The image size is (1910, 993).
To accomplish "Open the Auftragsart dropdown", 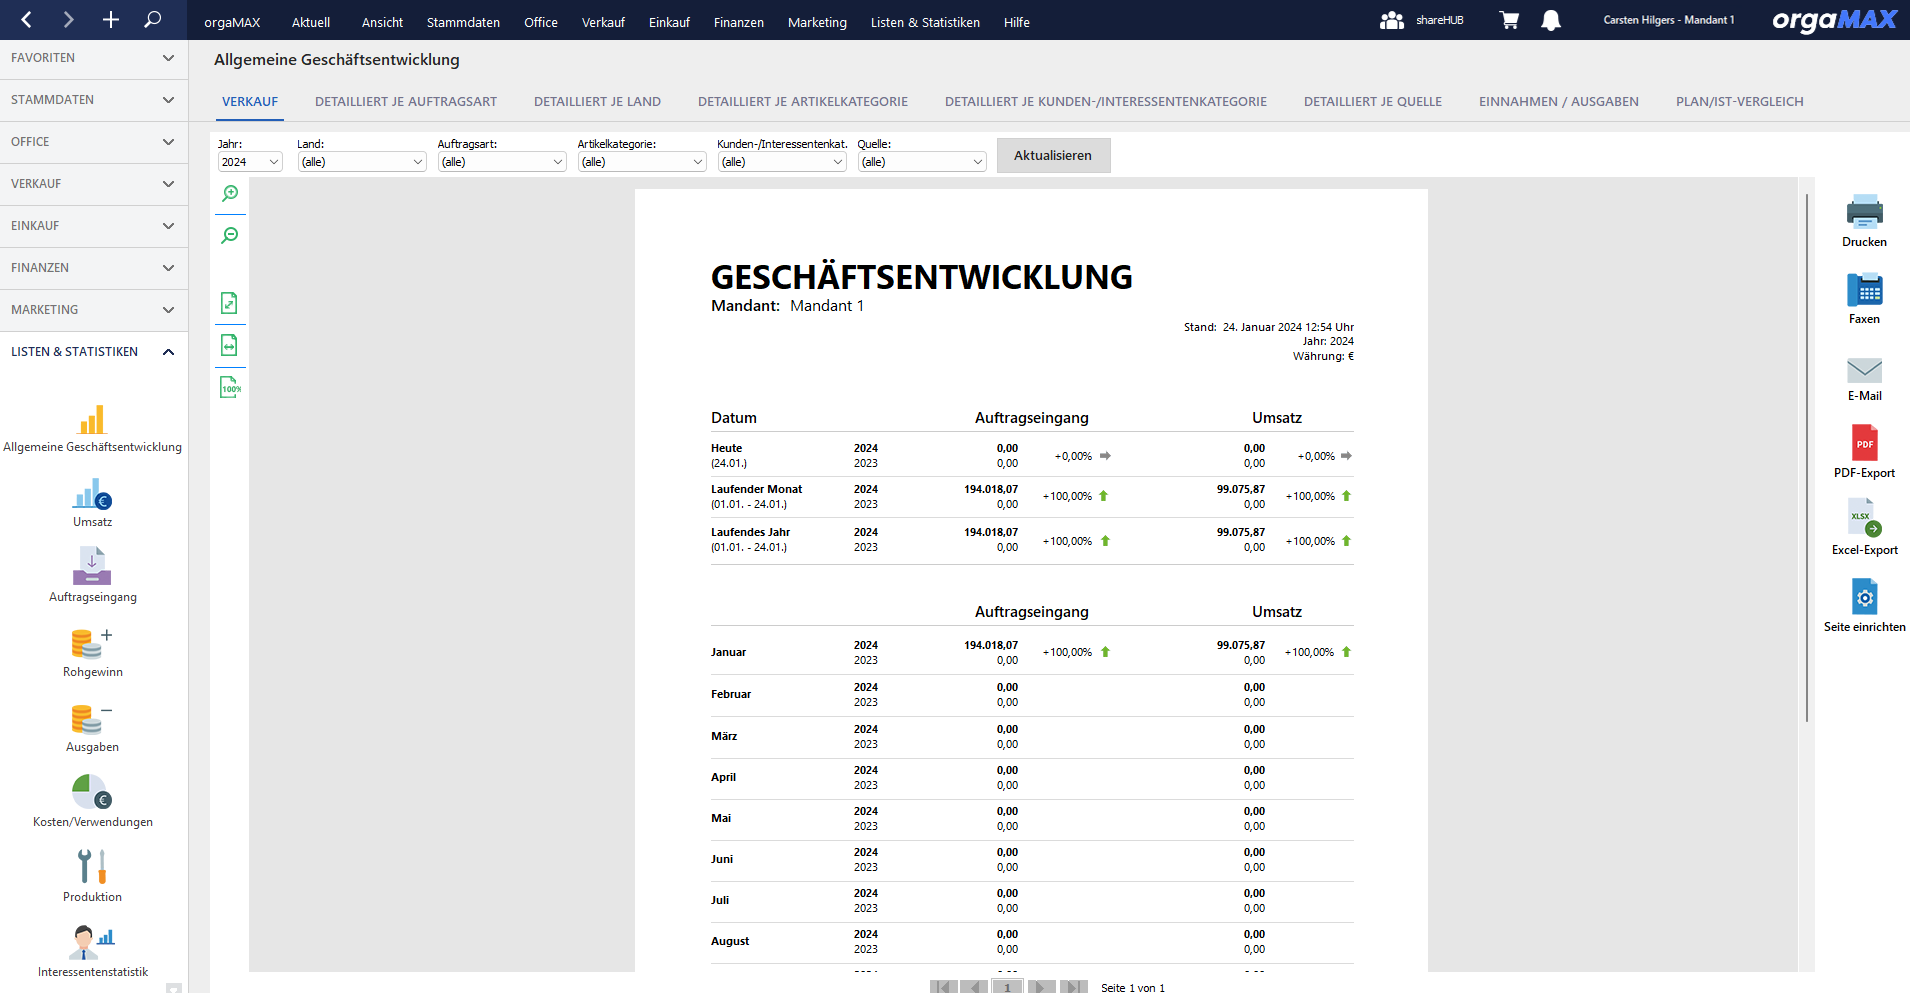I will click(x=501, y=162).
